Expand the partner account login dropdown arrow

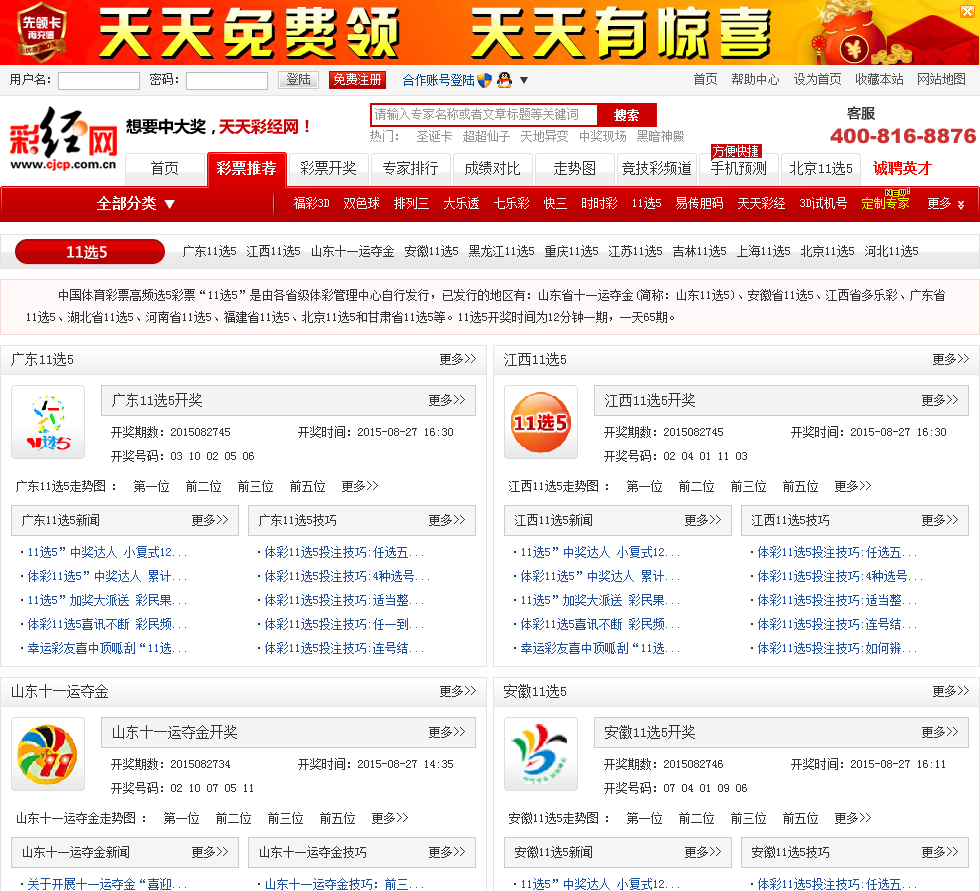(x=524, y=80)
